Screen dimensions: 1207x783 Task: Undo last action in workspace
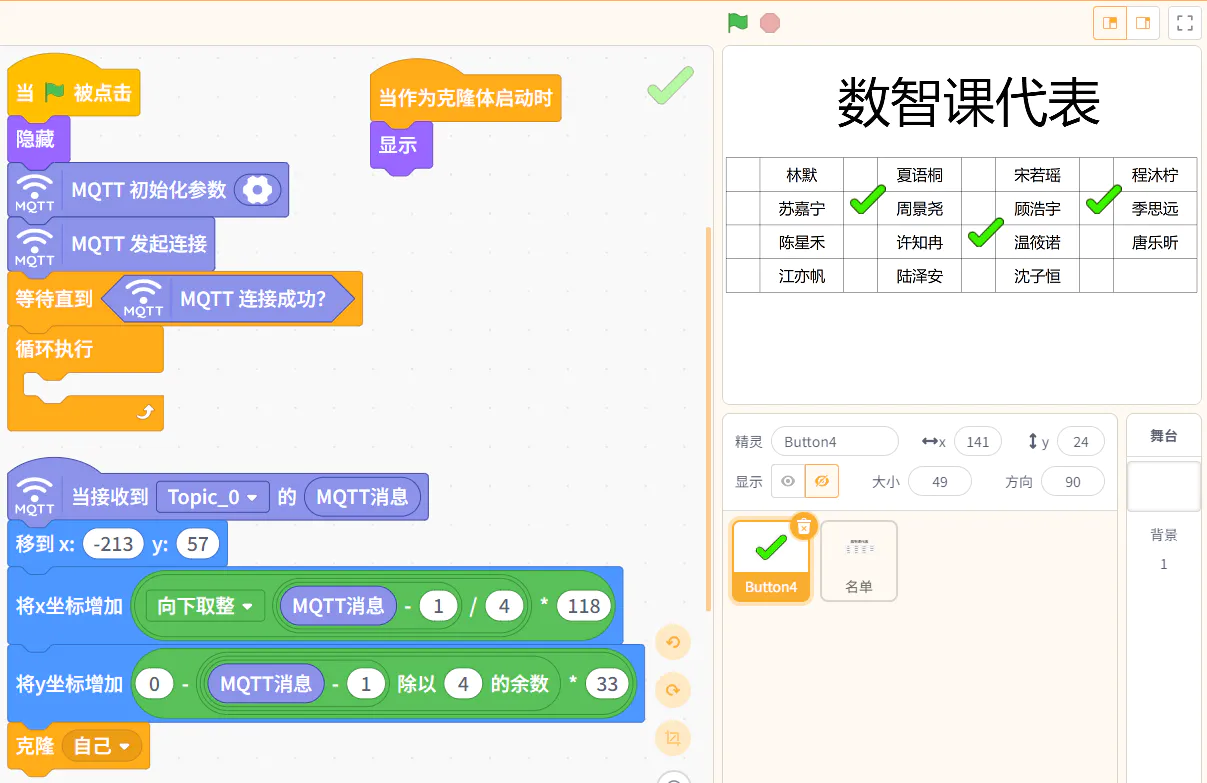pyautogui.click(x=673, y=642)
